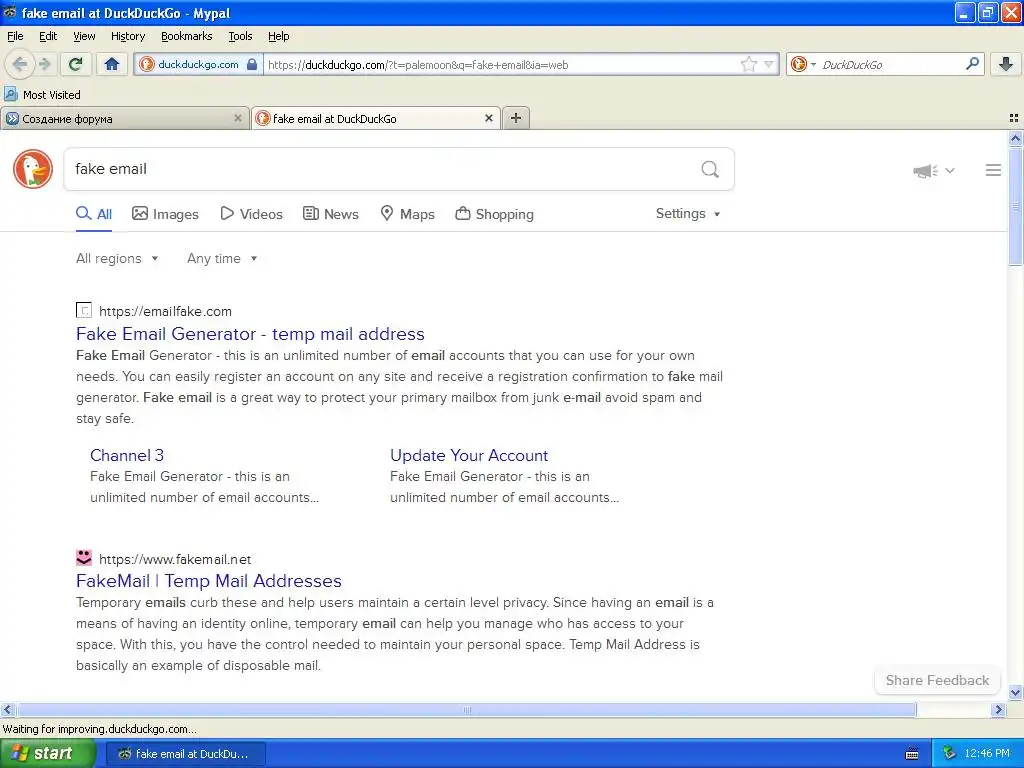The width and height of the screenshot is (1024, 768).
Task: Click the Forward navigation arrow
Action: point(44,64)
